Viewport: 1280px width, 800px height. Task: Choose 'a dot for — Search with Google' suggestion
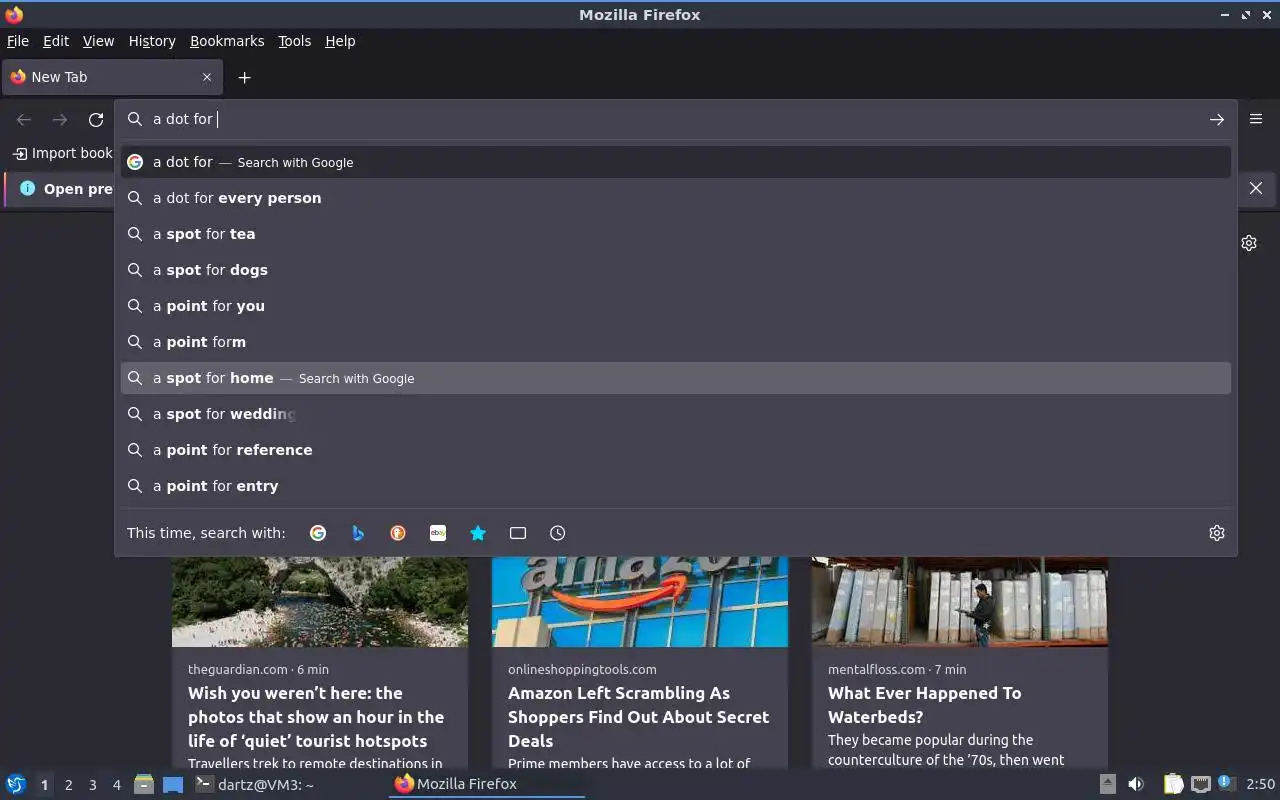point(676,162)
